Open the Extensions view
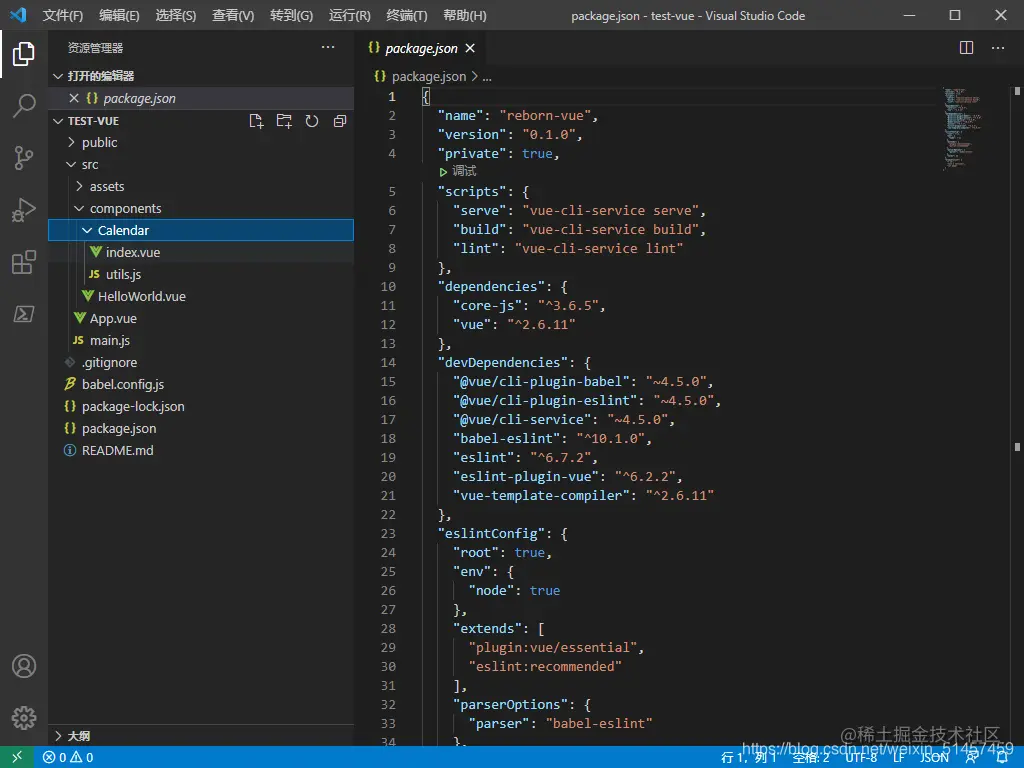The width and height of the screenshot is (1024, 768). 24,263
